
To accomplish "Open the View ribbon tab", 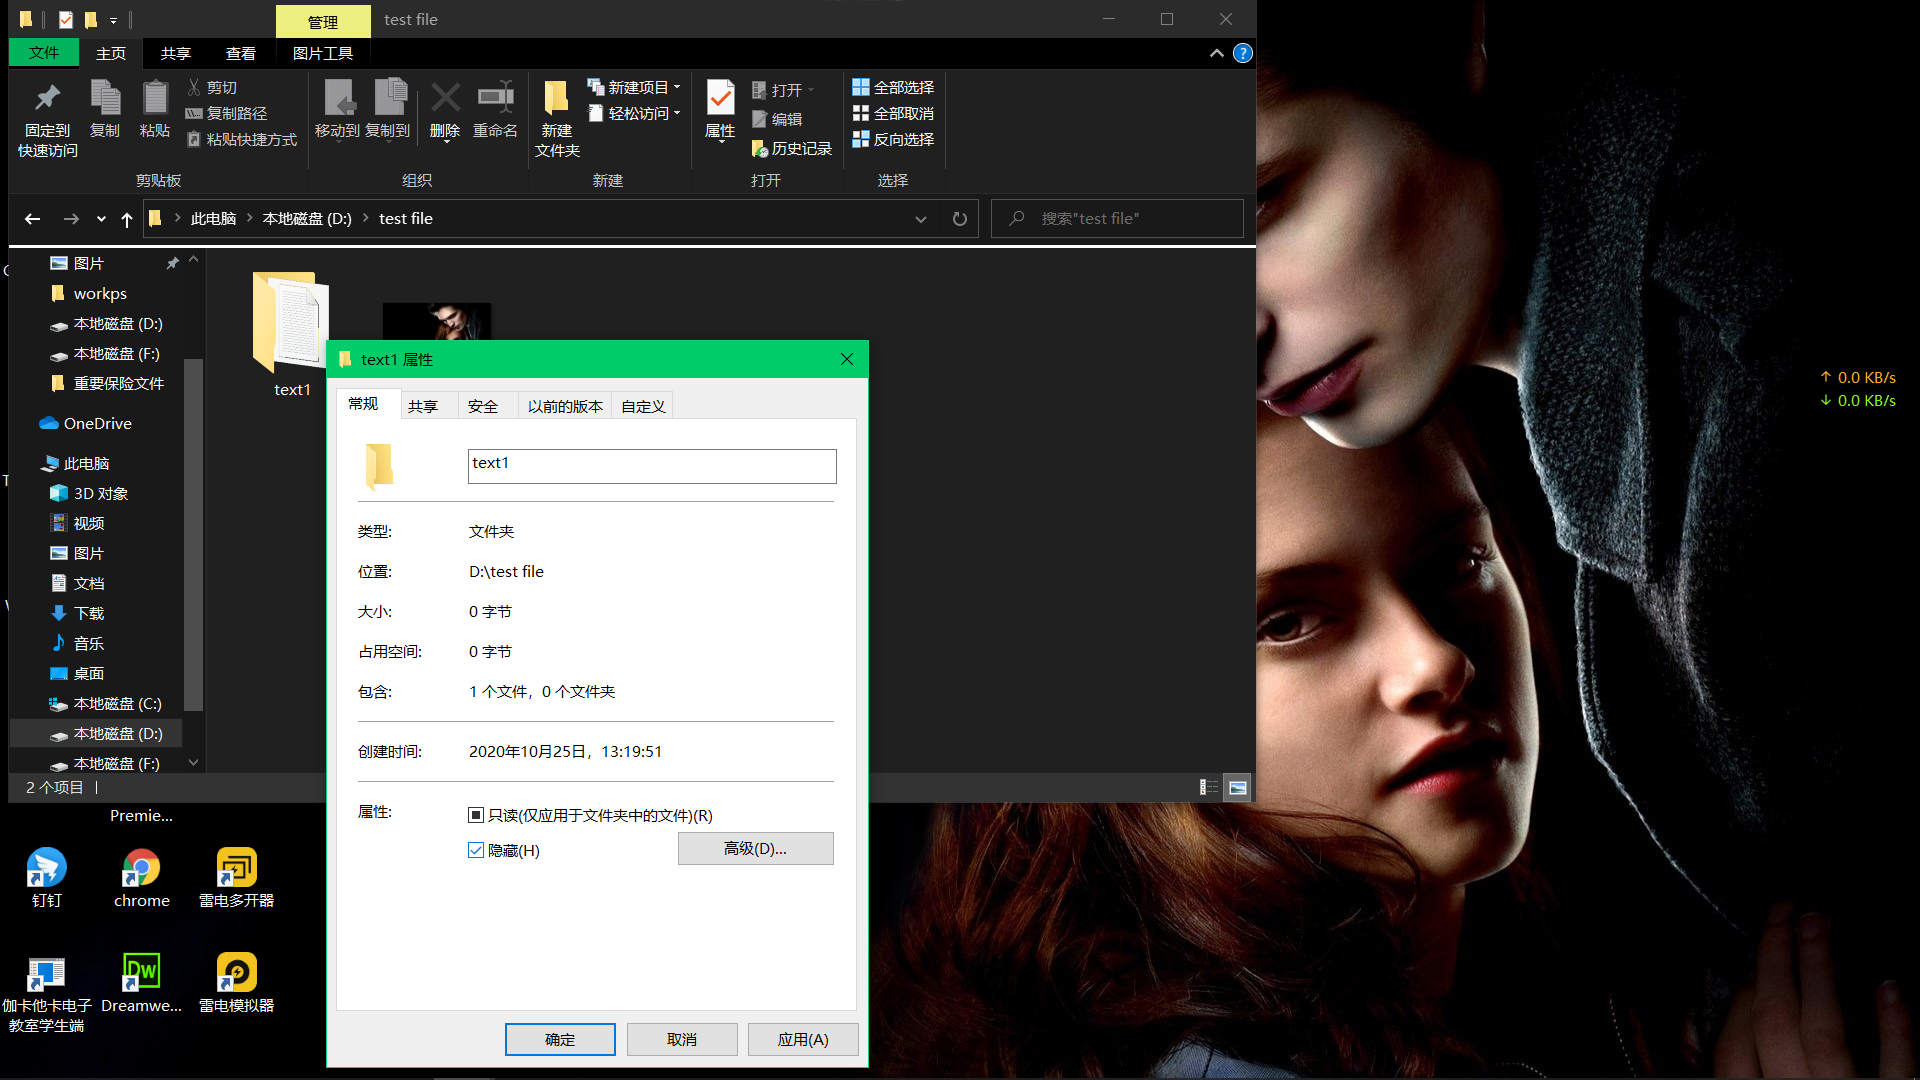I will click(240, 53).
